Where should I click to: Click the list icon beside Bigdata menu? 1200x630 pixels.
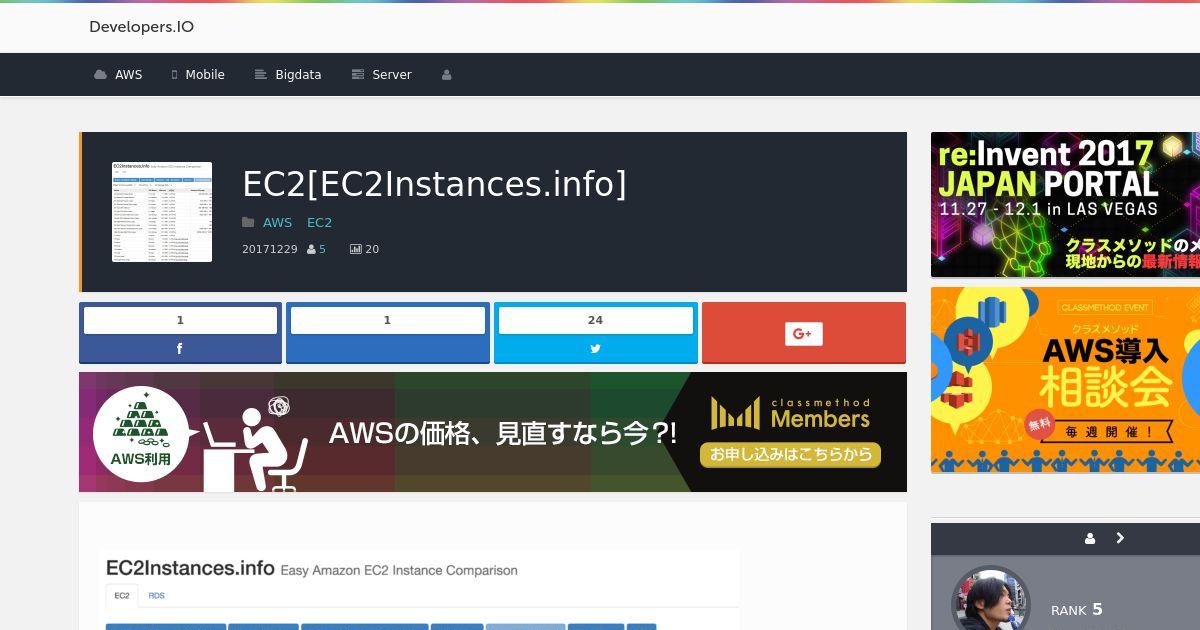coord(261,75)
